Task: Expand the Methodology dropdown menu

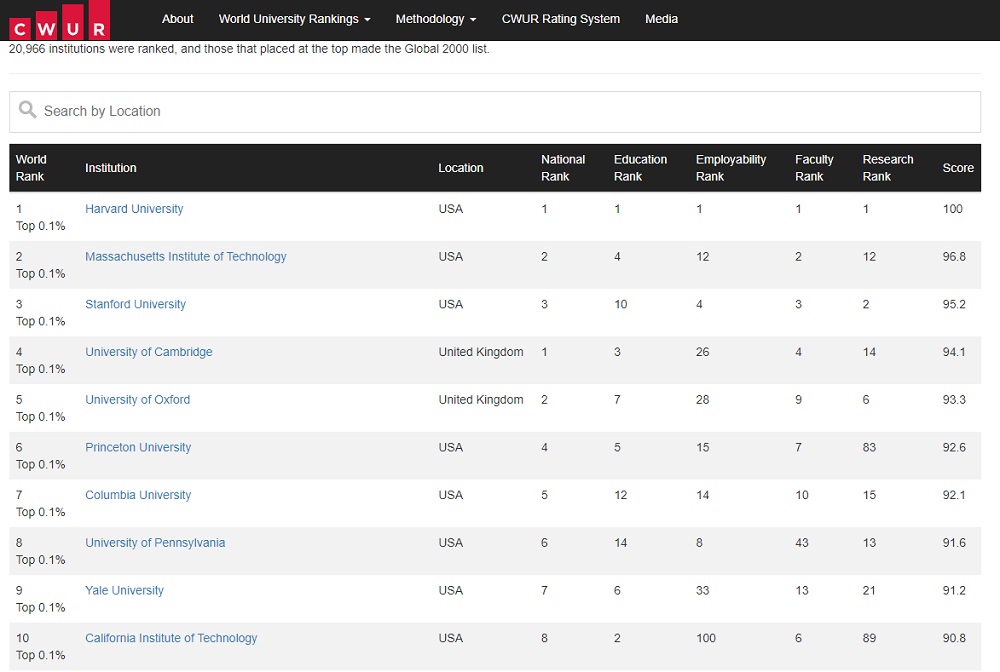Action: click(x=435, y=19)
